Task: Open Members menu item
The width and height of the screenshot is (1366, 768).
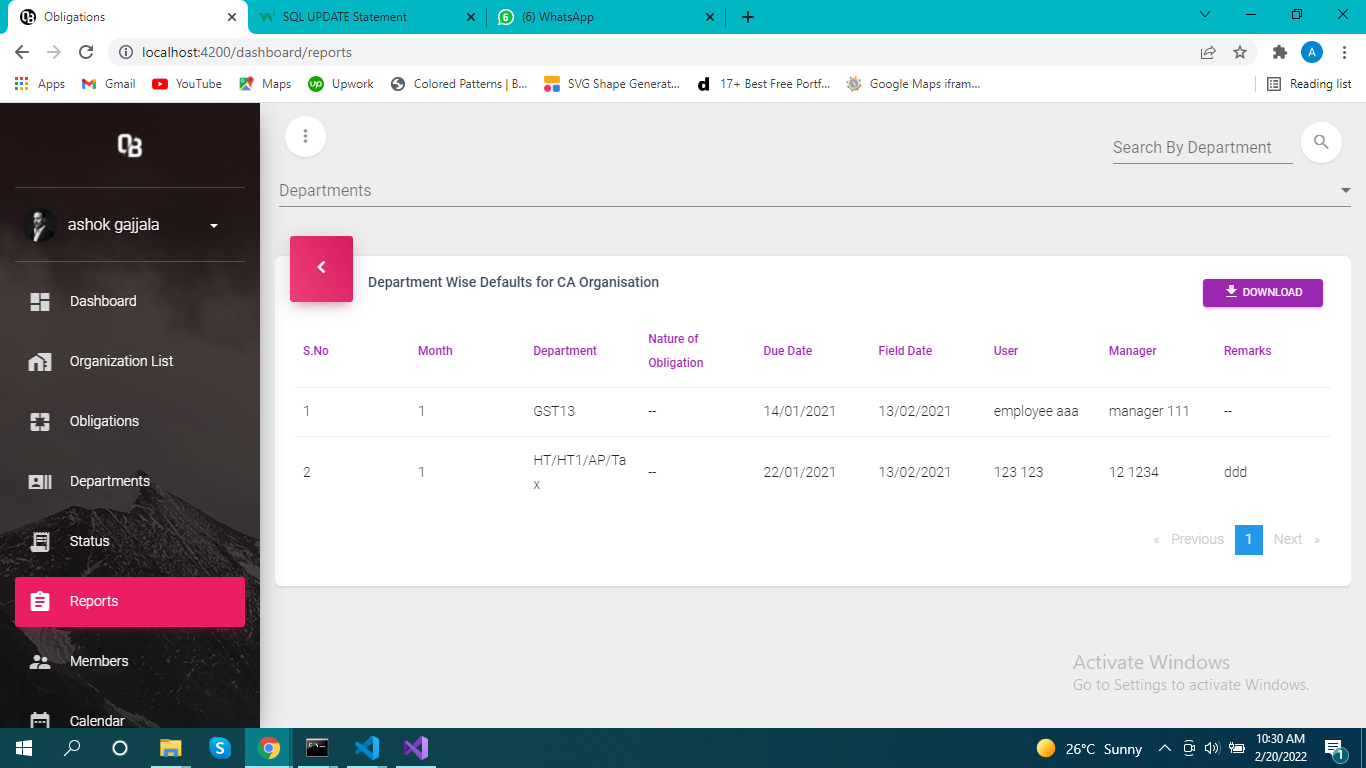Action: [130, 661]
